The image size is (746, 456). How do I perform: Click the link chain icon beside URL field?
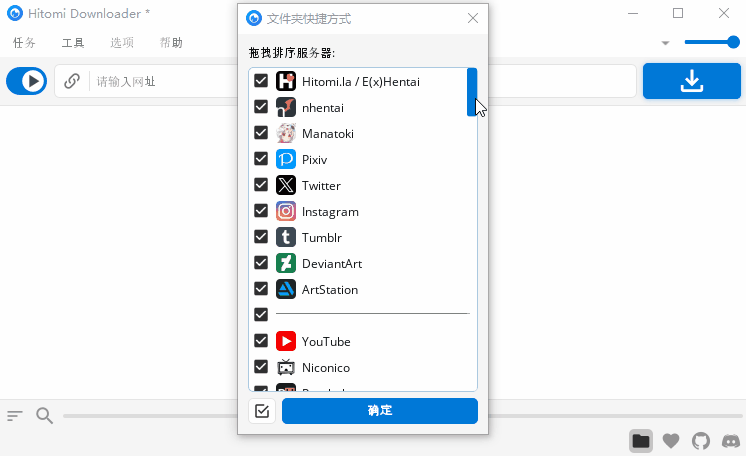click(x=72, y=81)
